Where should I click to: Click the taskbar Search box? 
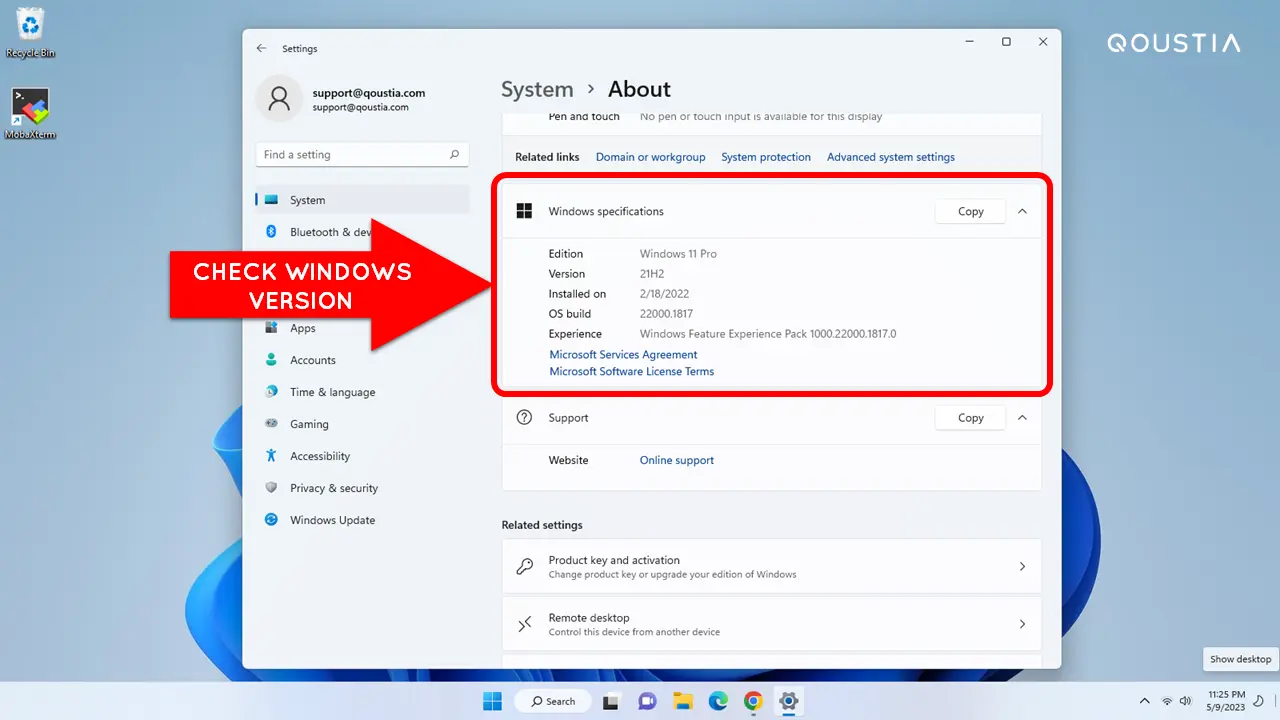pyautogui.click(x=552, y=701)
